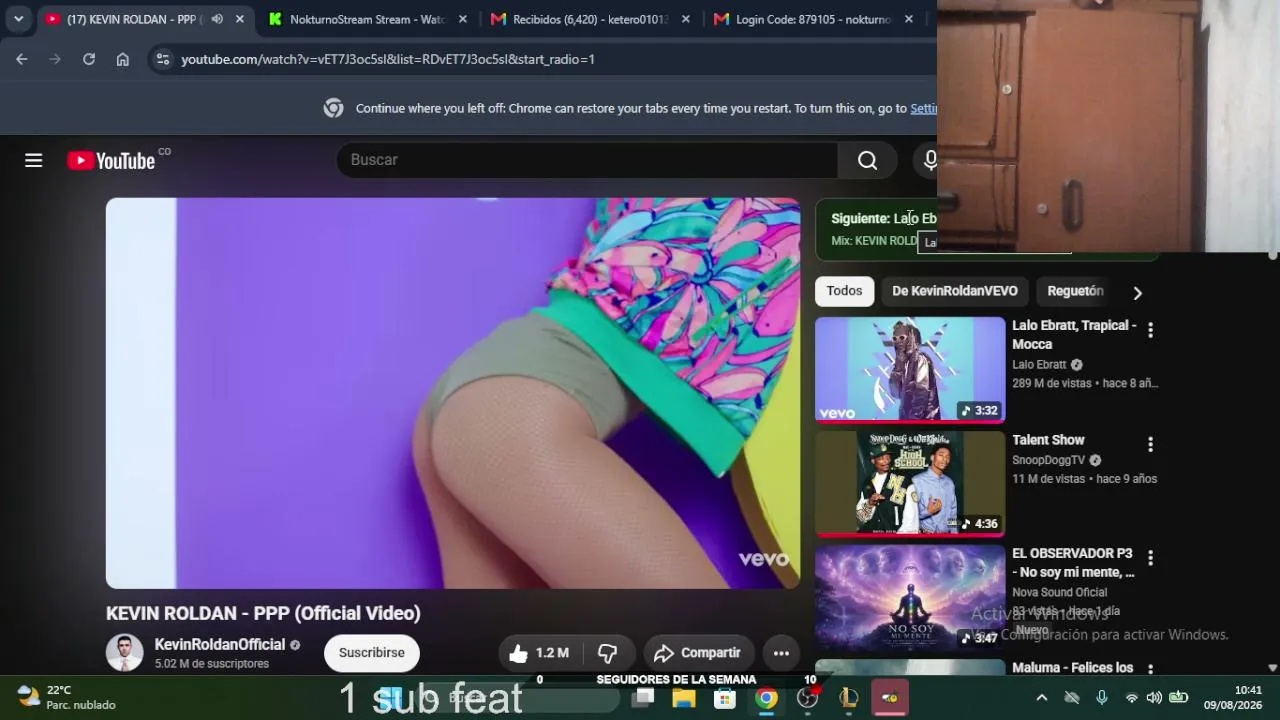
Task: Play the EL OBSERVADOR P3 thumbnail
Action: [x=910, y=598]
